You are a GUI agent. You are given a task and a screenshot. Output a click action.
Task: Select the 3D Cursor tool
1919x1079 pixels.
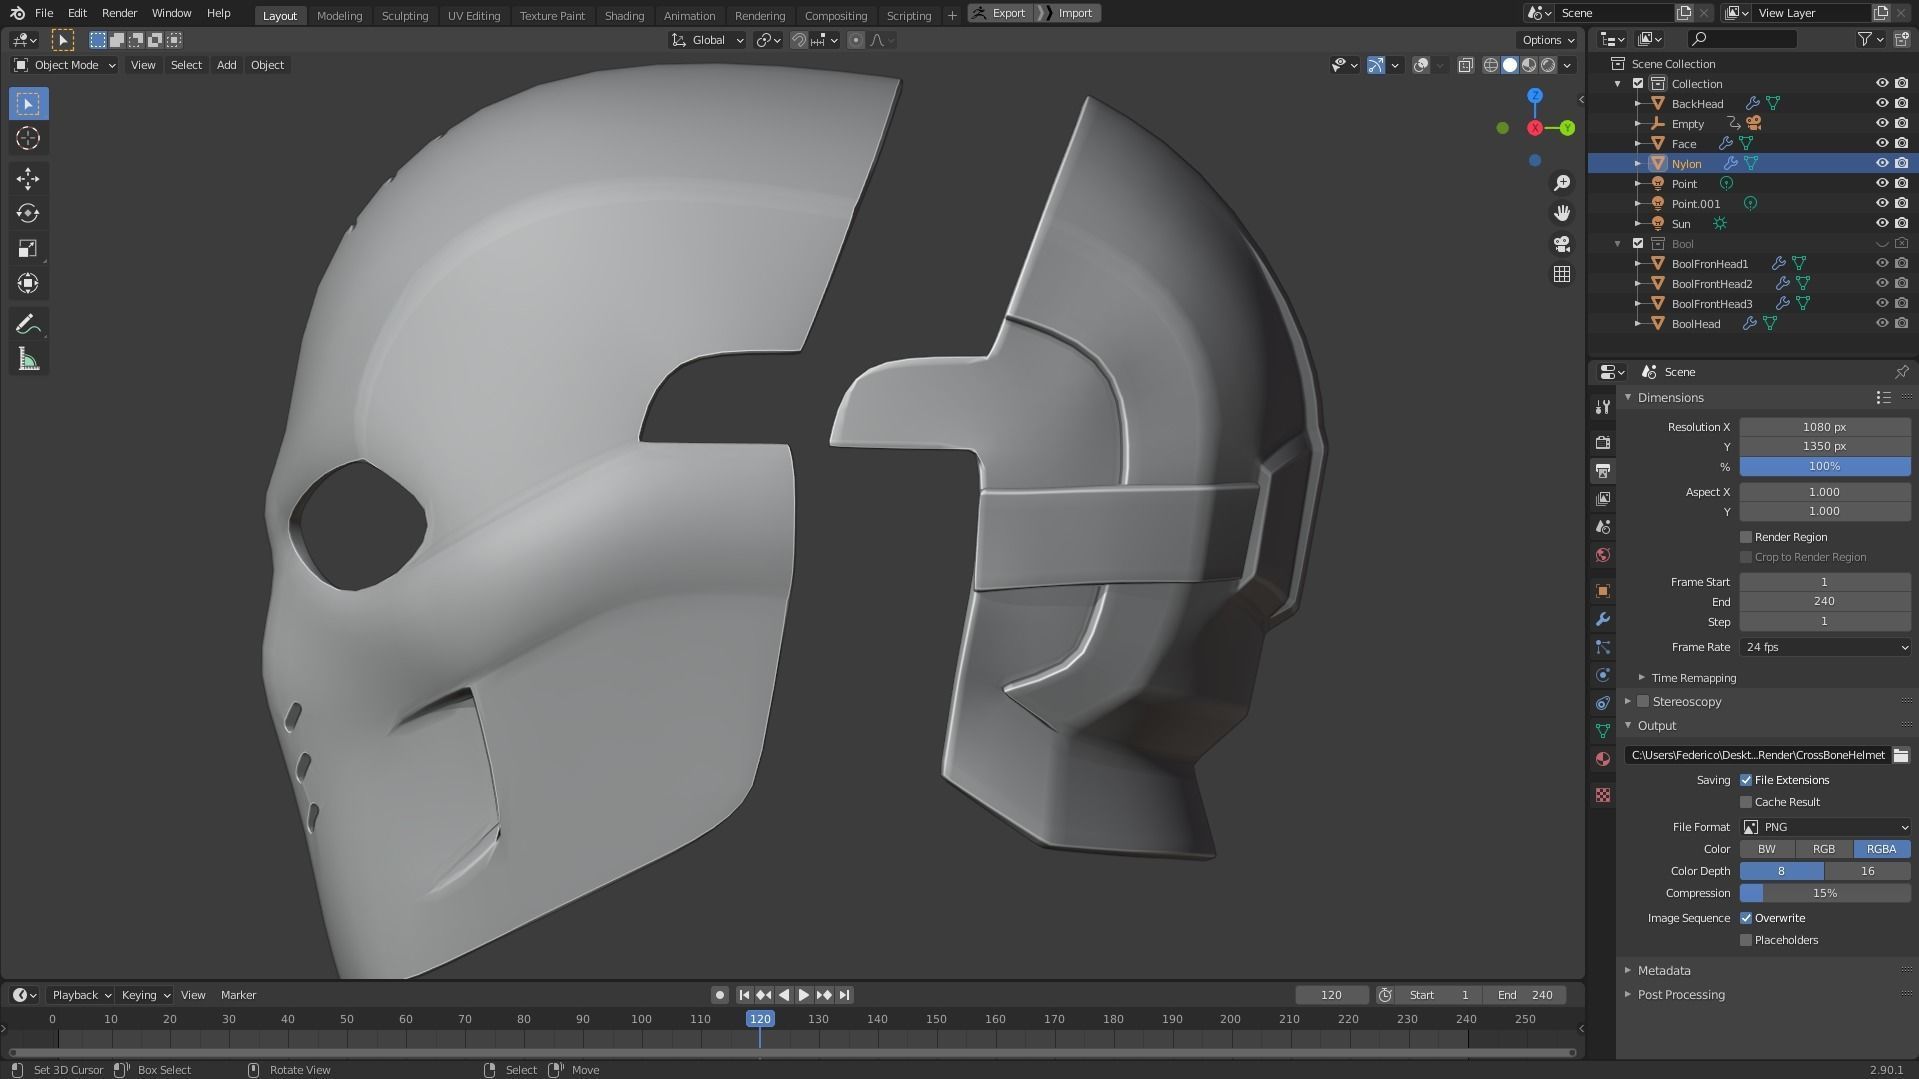click(x=28, y=139)
